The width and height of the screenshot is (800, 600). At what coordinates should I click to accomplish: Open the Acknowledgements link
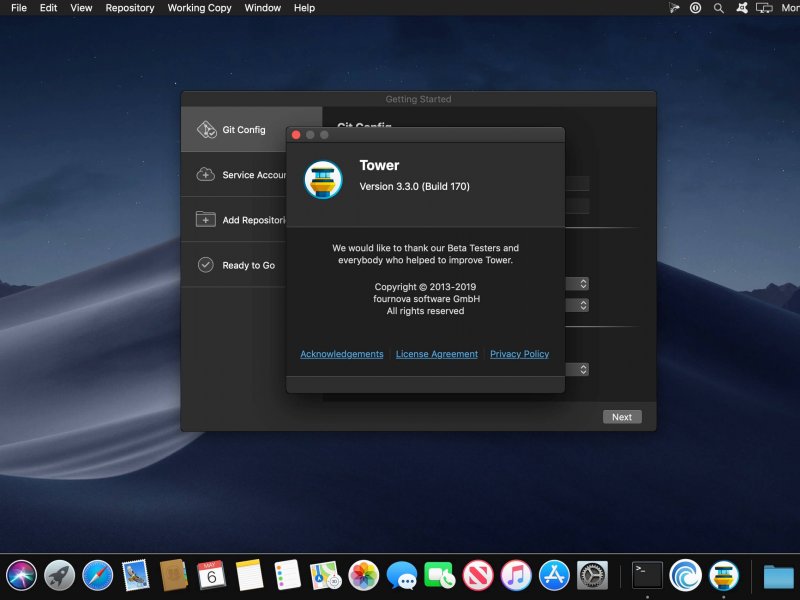tap(341, 354)
